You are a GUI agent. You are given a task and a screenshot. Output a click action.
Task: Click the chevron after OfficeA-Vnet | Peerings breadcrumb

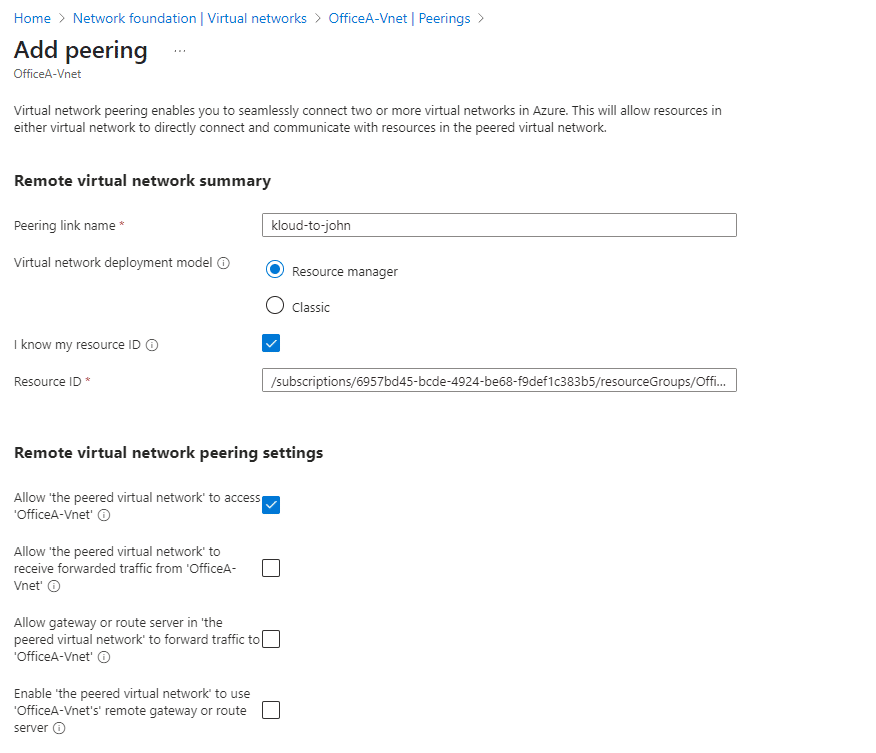(x=481, y=19)
